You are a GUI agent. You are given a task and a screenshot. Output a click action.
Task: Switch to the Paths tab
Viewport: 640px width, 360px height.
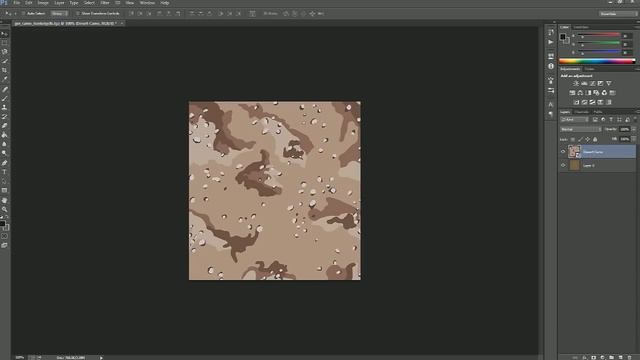[598, 112]
